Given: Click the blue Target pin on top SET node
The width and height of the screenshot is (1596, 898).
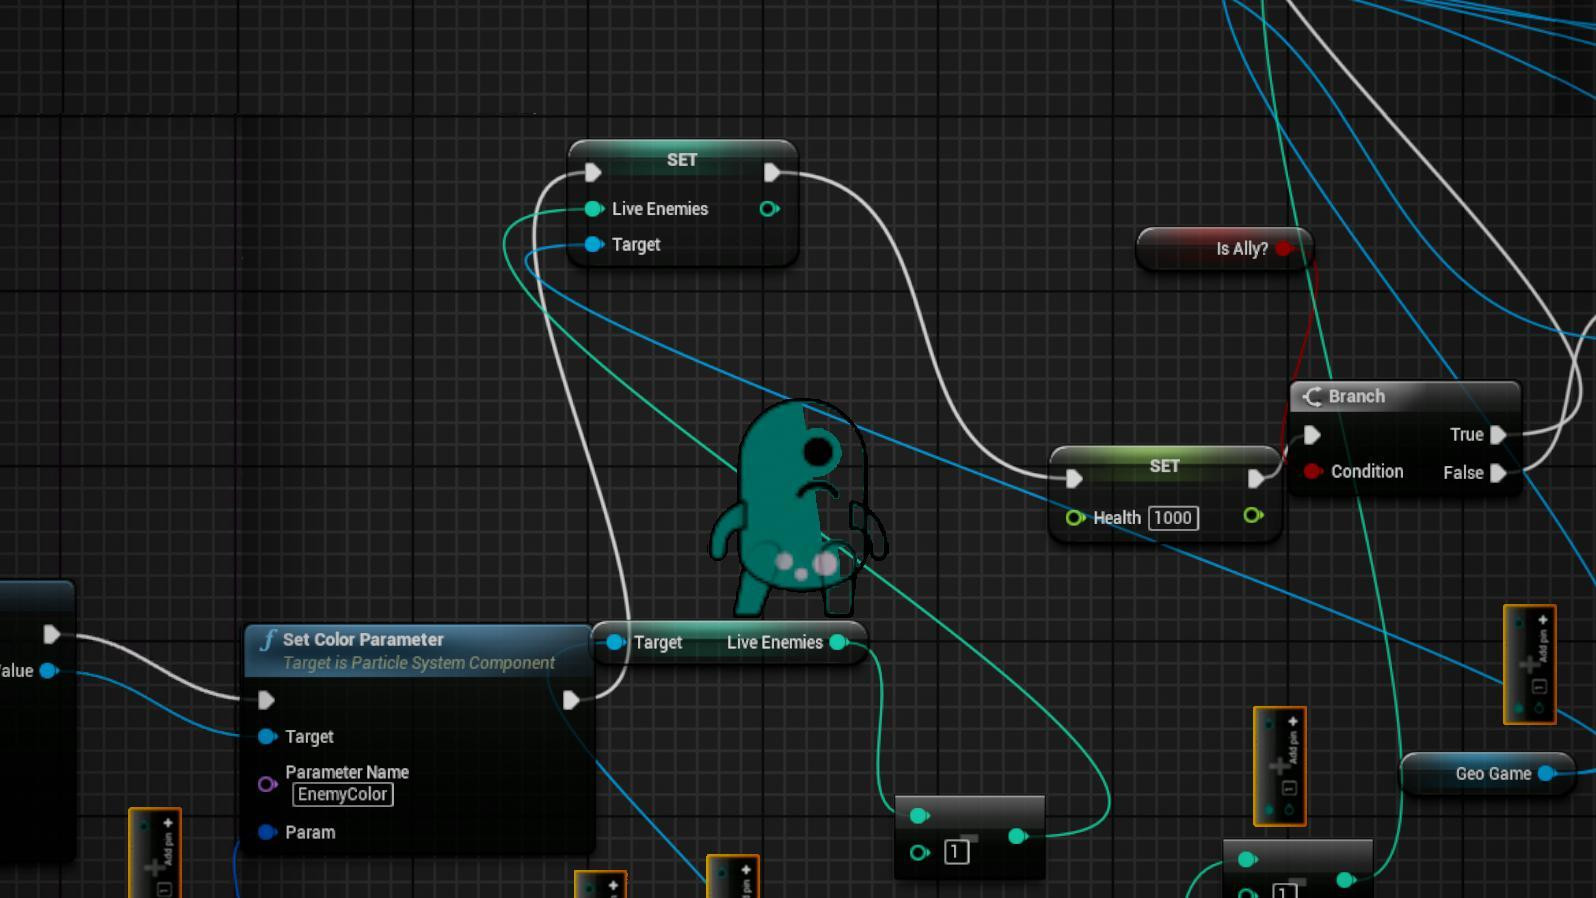Looking at the screenshot, I should click(x=593, y=244).
